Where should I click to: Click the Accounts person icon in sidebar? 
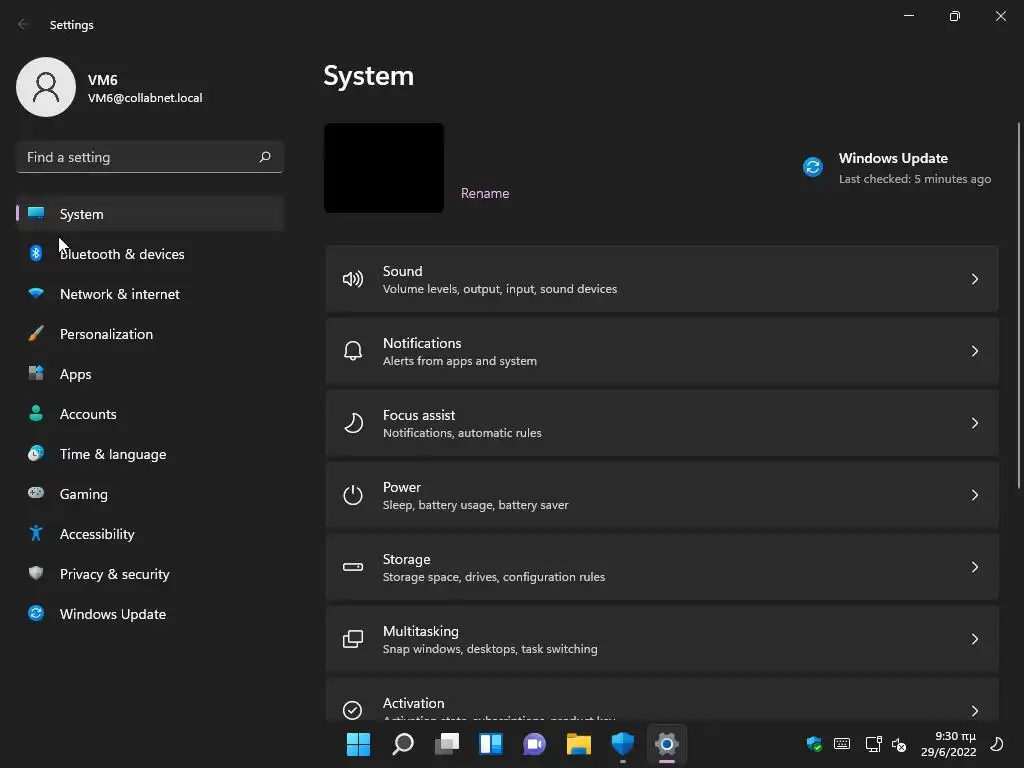pos(36,413)
